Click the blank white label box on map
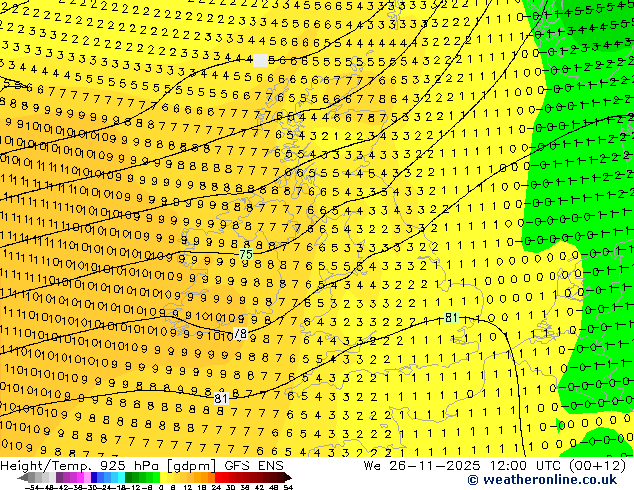The image size is (634, 490). point(260,60)
